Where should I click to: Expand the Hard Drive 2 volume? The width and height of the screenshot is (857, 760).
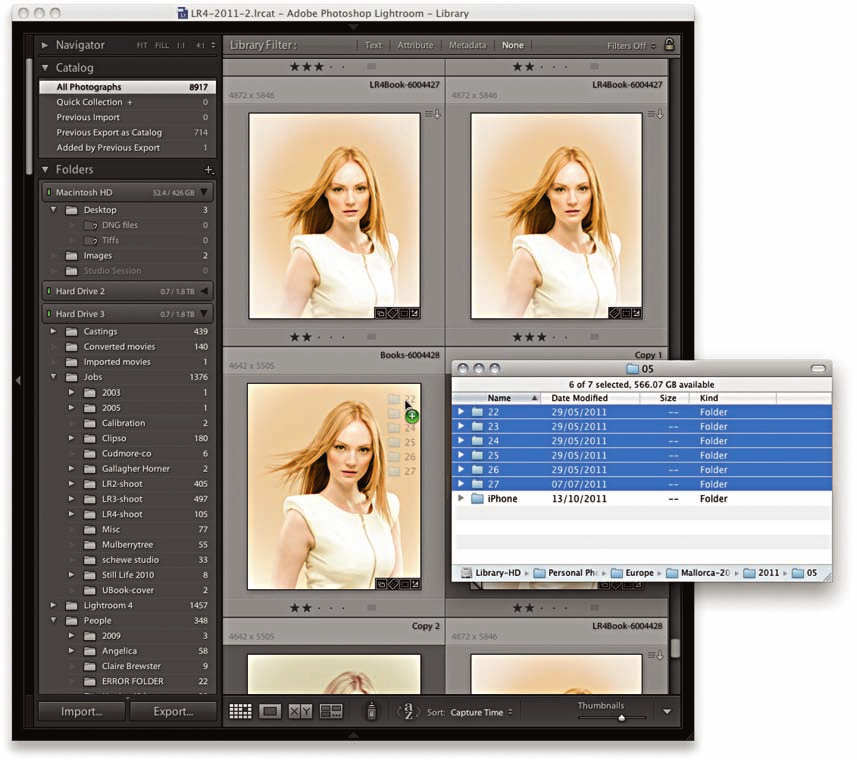(x=204, y=291)
